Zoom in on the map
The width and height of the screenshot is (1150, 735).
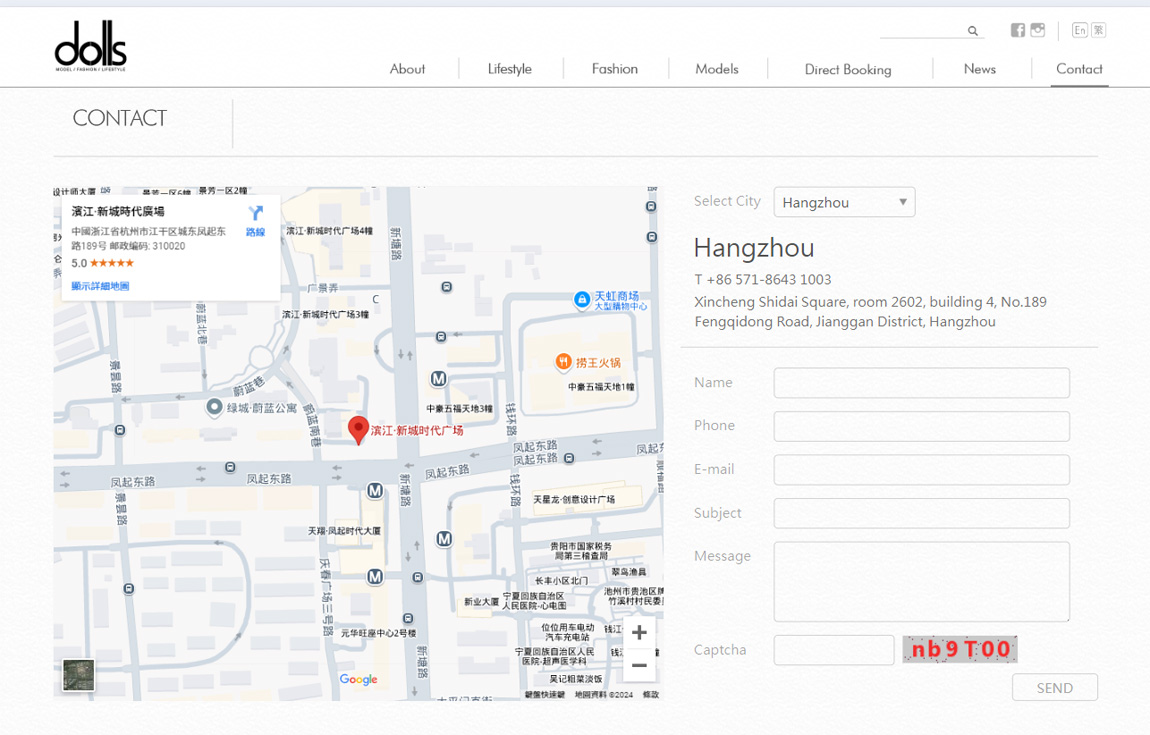(x=639, y=632)
